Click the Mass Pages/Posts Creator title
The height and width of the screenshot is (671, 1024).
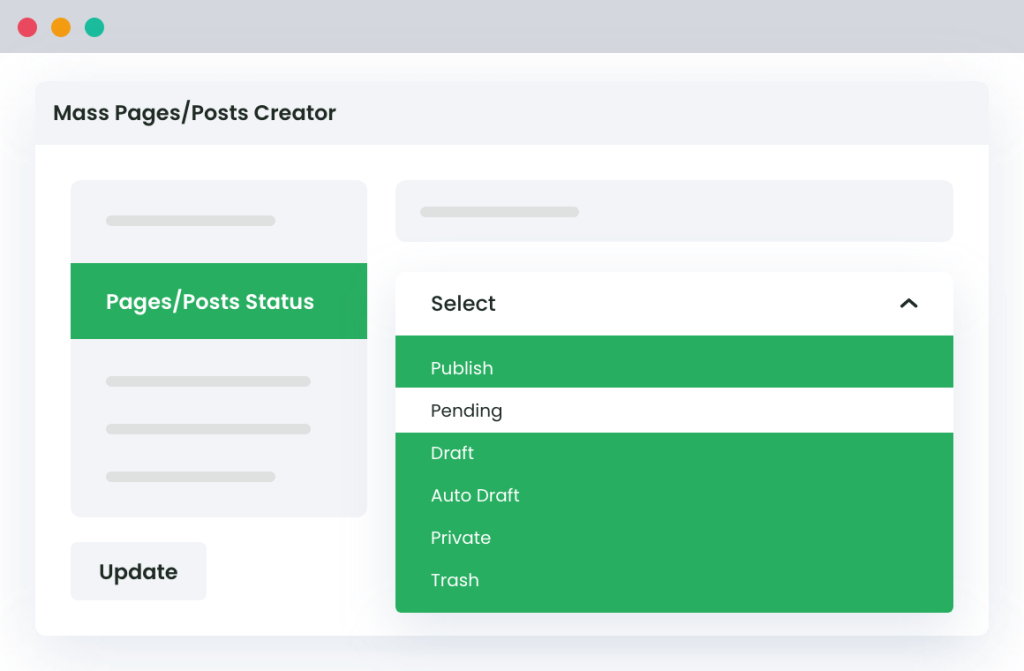pos(195,113)
